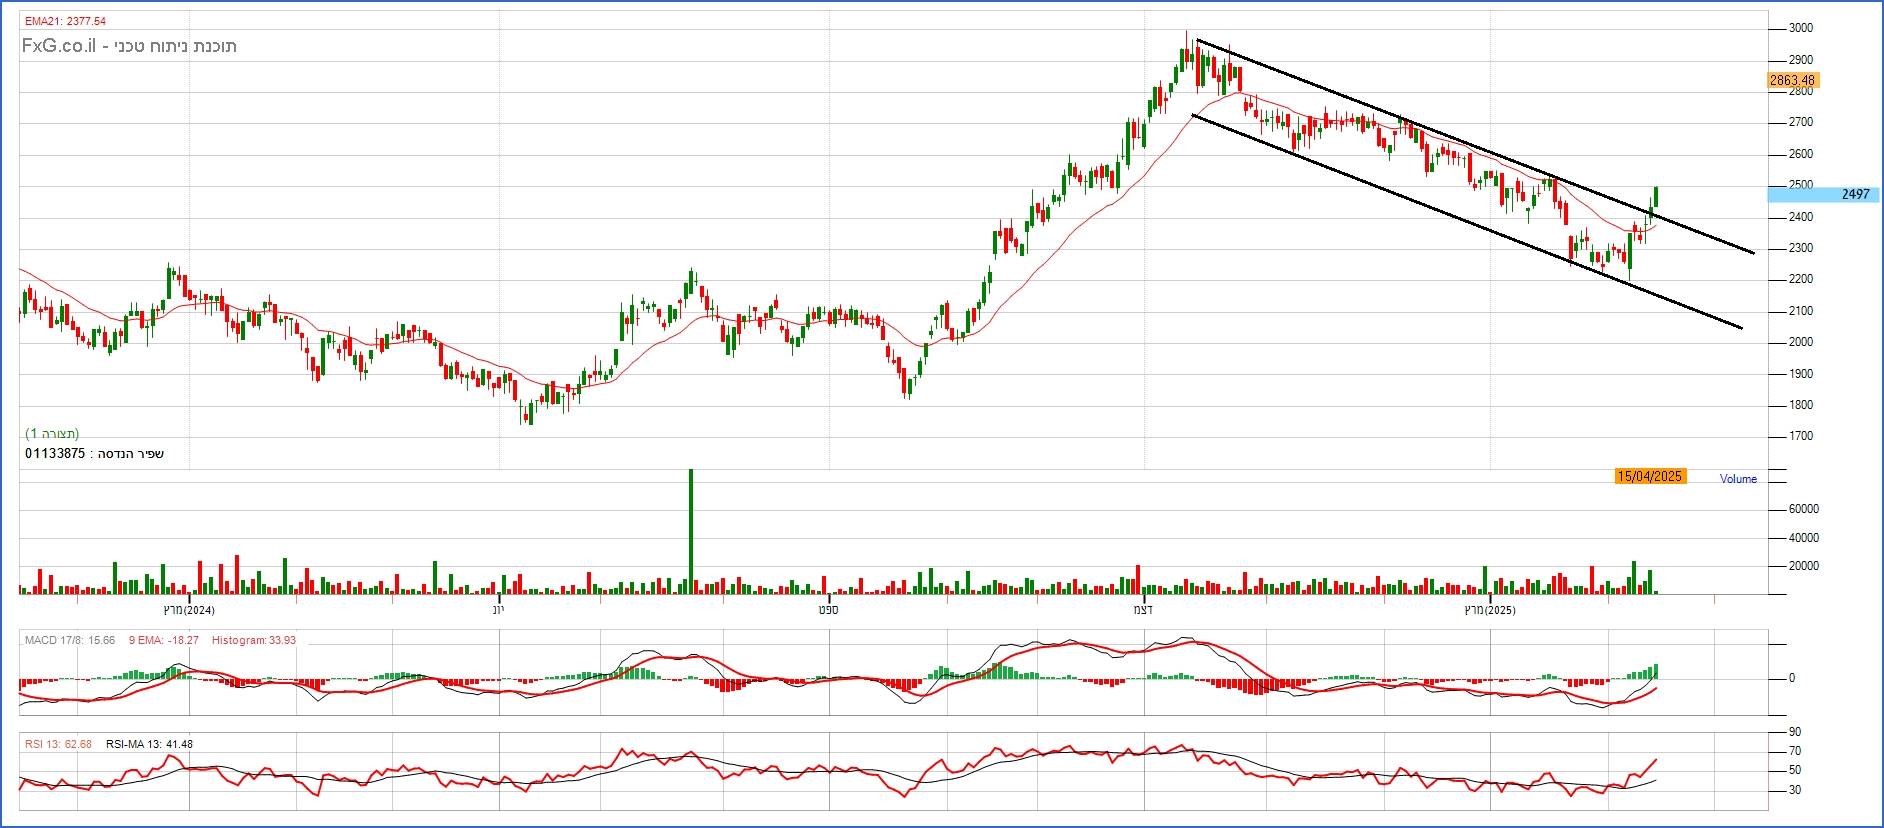This screenshot has width=1884, height=828.
Task: Click the 3000 price axis label
Action: 1800,29
